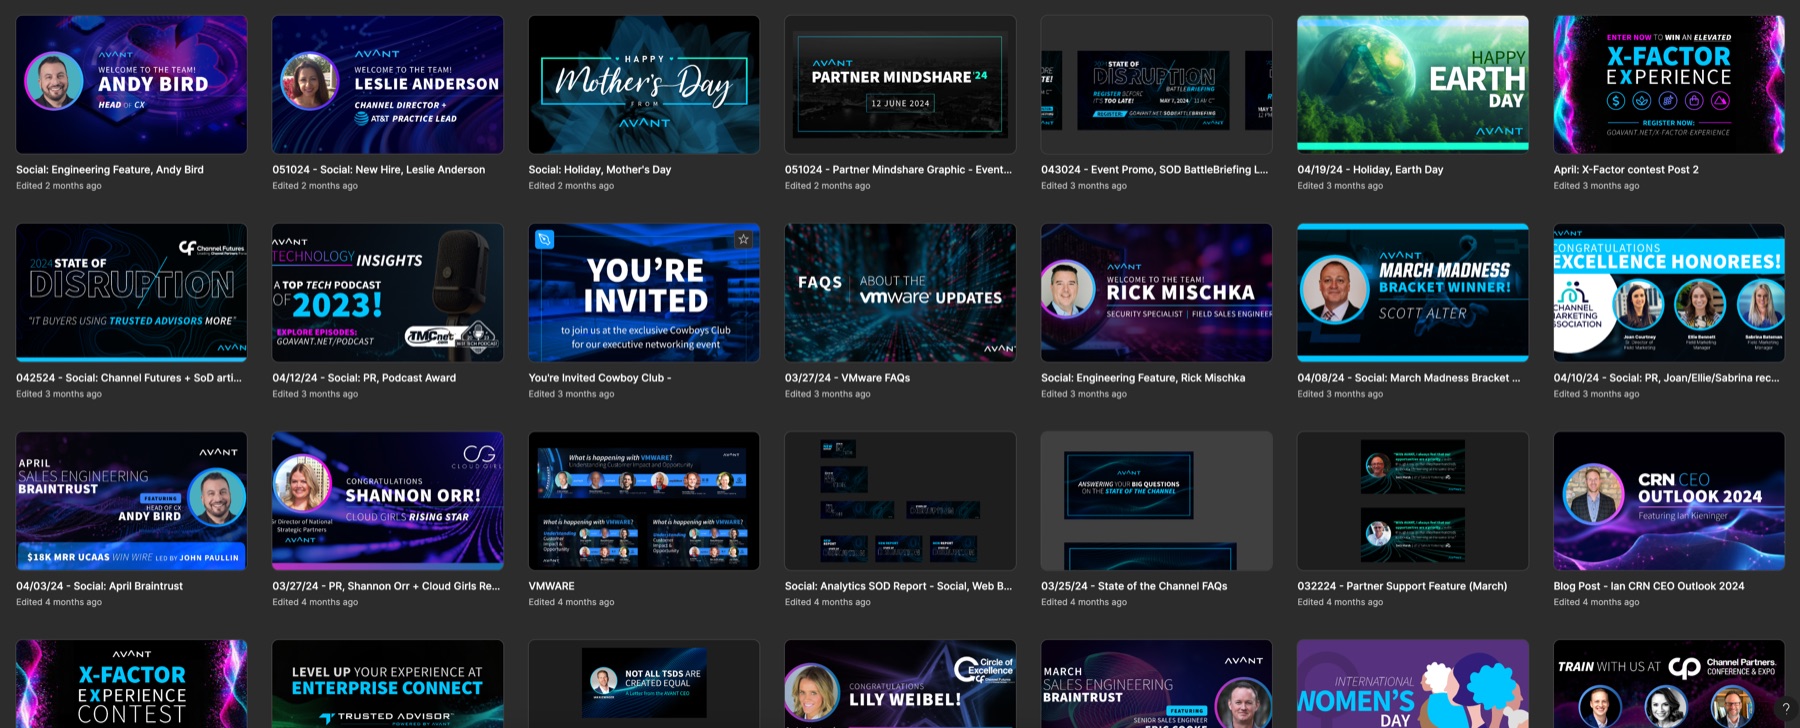Click title '042524 - Social: Channel Futures + SoD'

click(129, 378)
